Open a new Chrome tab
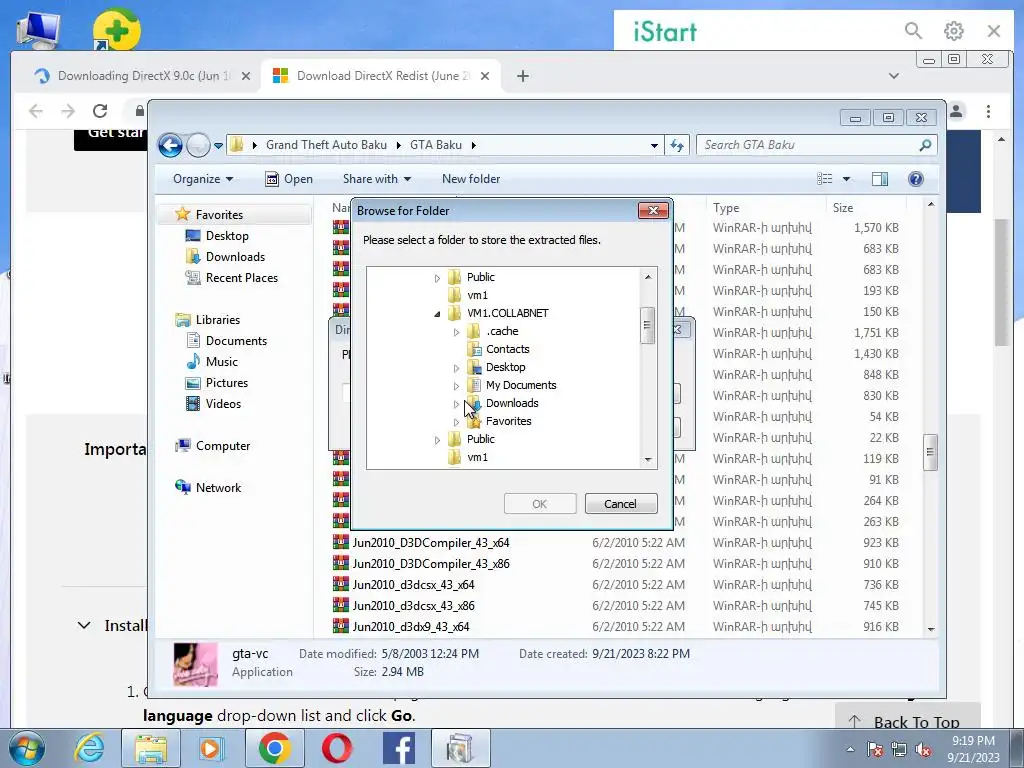This screenshot has height=768, width=1024. coord(522,76)
